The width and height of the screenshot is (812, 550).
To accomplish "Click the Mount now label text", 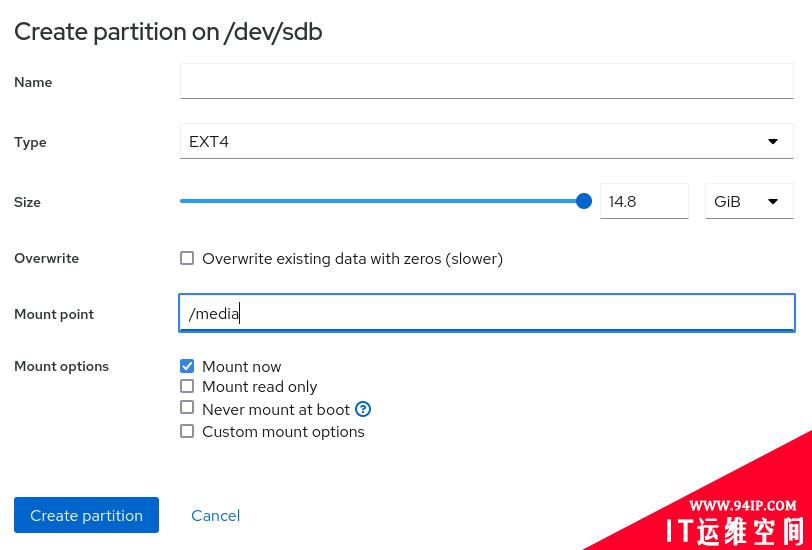I will [x=241, y=367].
